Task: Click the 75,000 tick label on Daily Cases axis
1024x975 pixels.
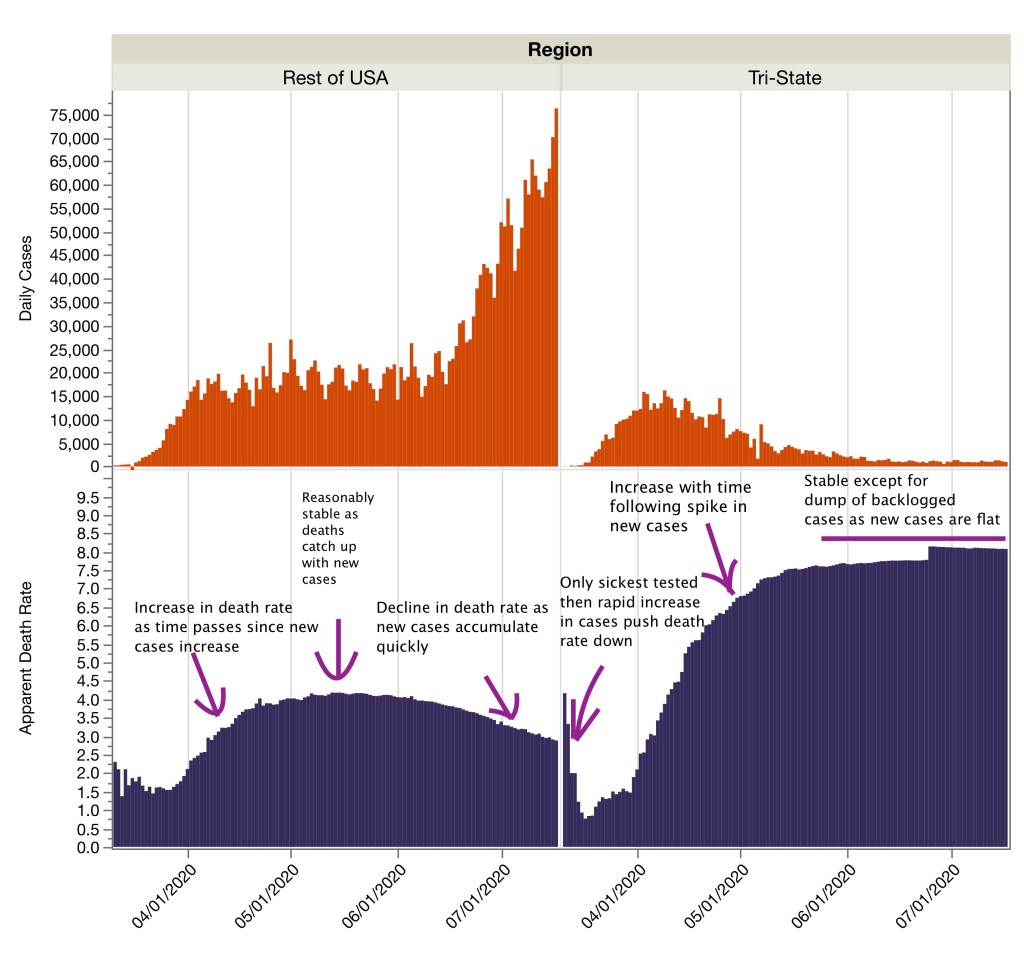Action: coord(73,115)
